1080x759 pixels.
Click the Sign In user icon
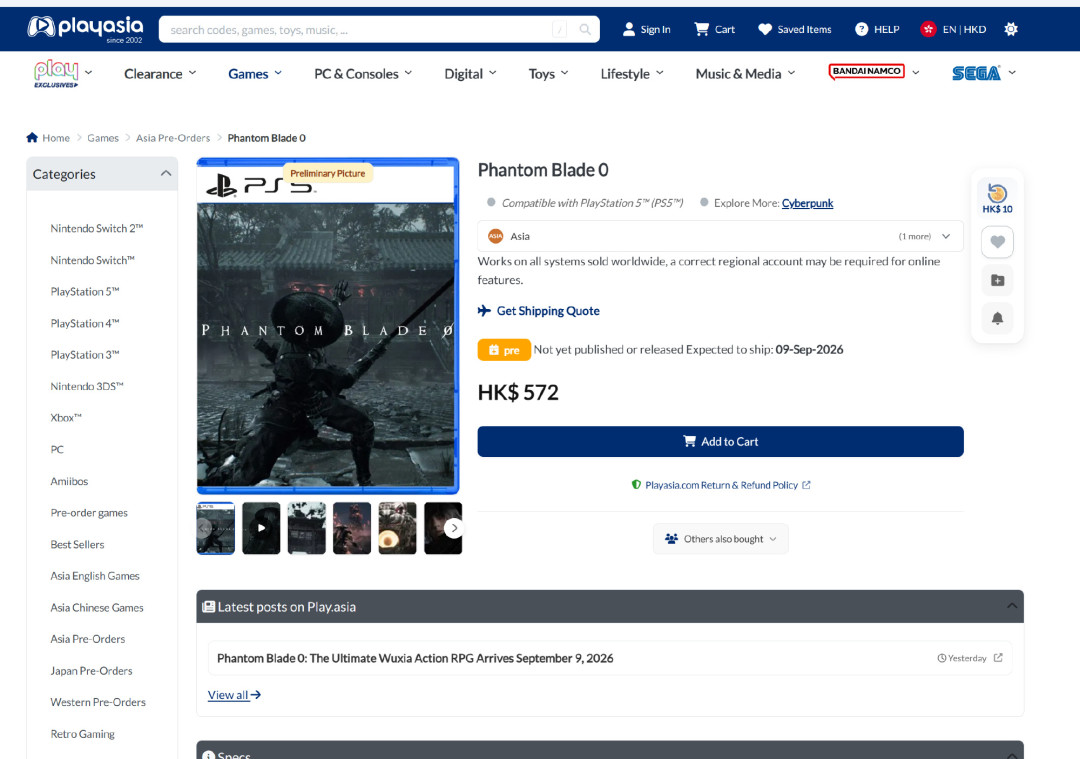click(628, 29)
